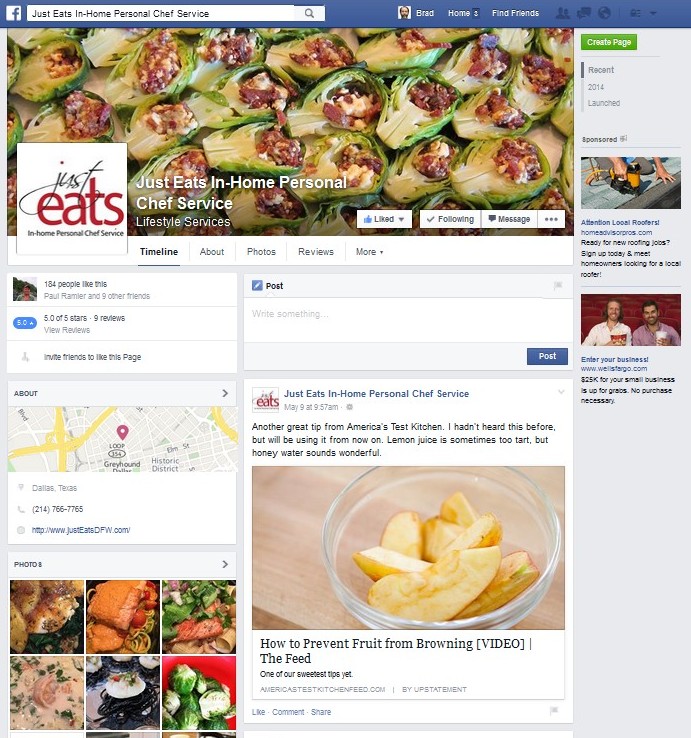Click the privacy shortcuts icon

635,13
